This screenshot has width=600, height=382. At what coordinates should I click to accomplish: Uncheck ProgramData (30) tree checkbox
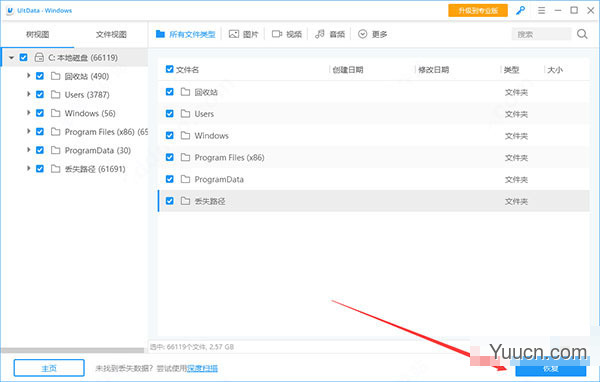[x=40, y=150]
